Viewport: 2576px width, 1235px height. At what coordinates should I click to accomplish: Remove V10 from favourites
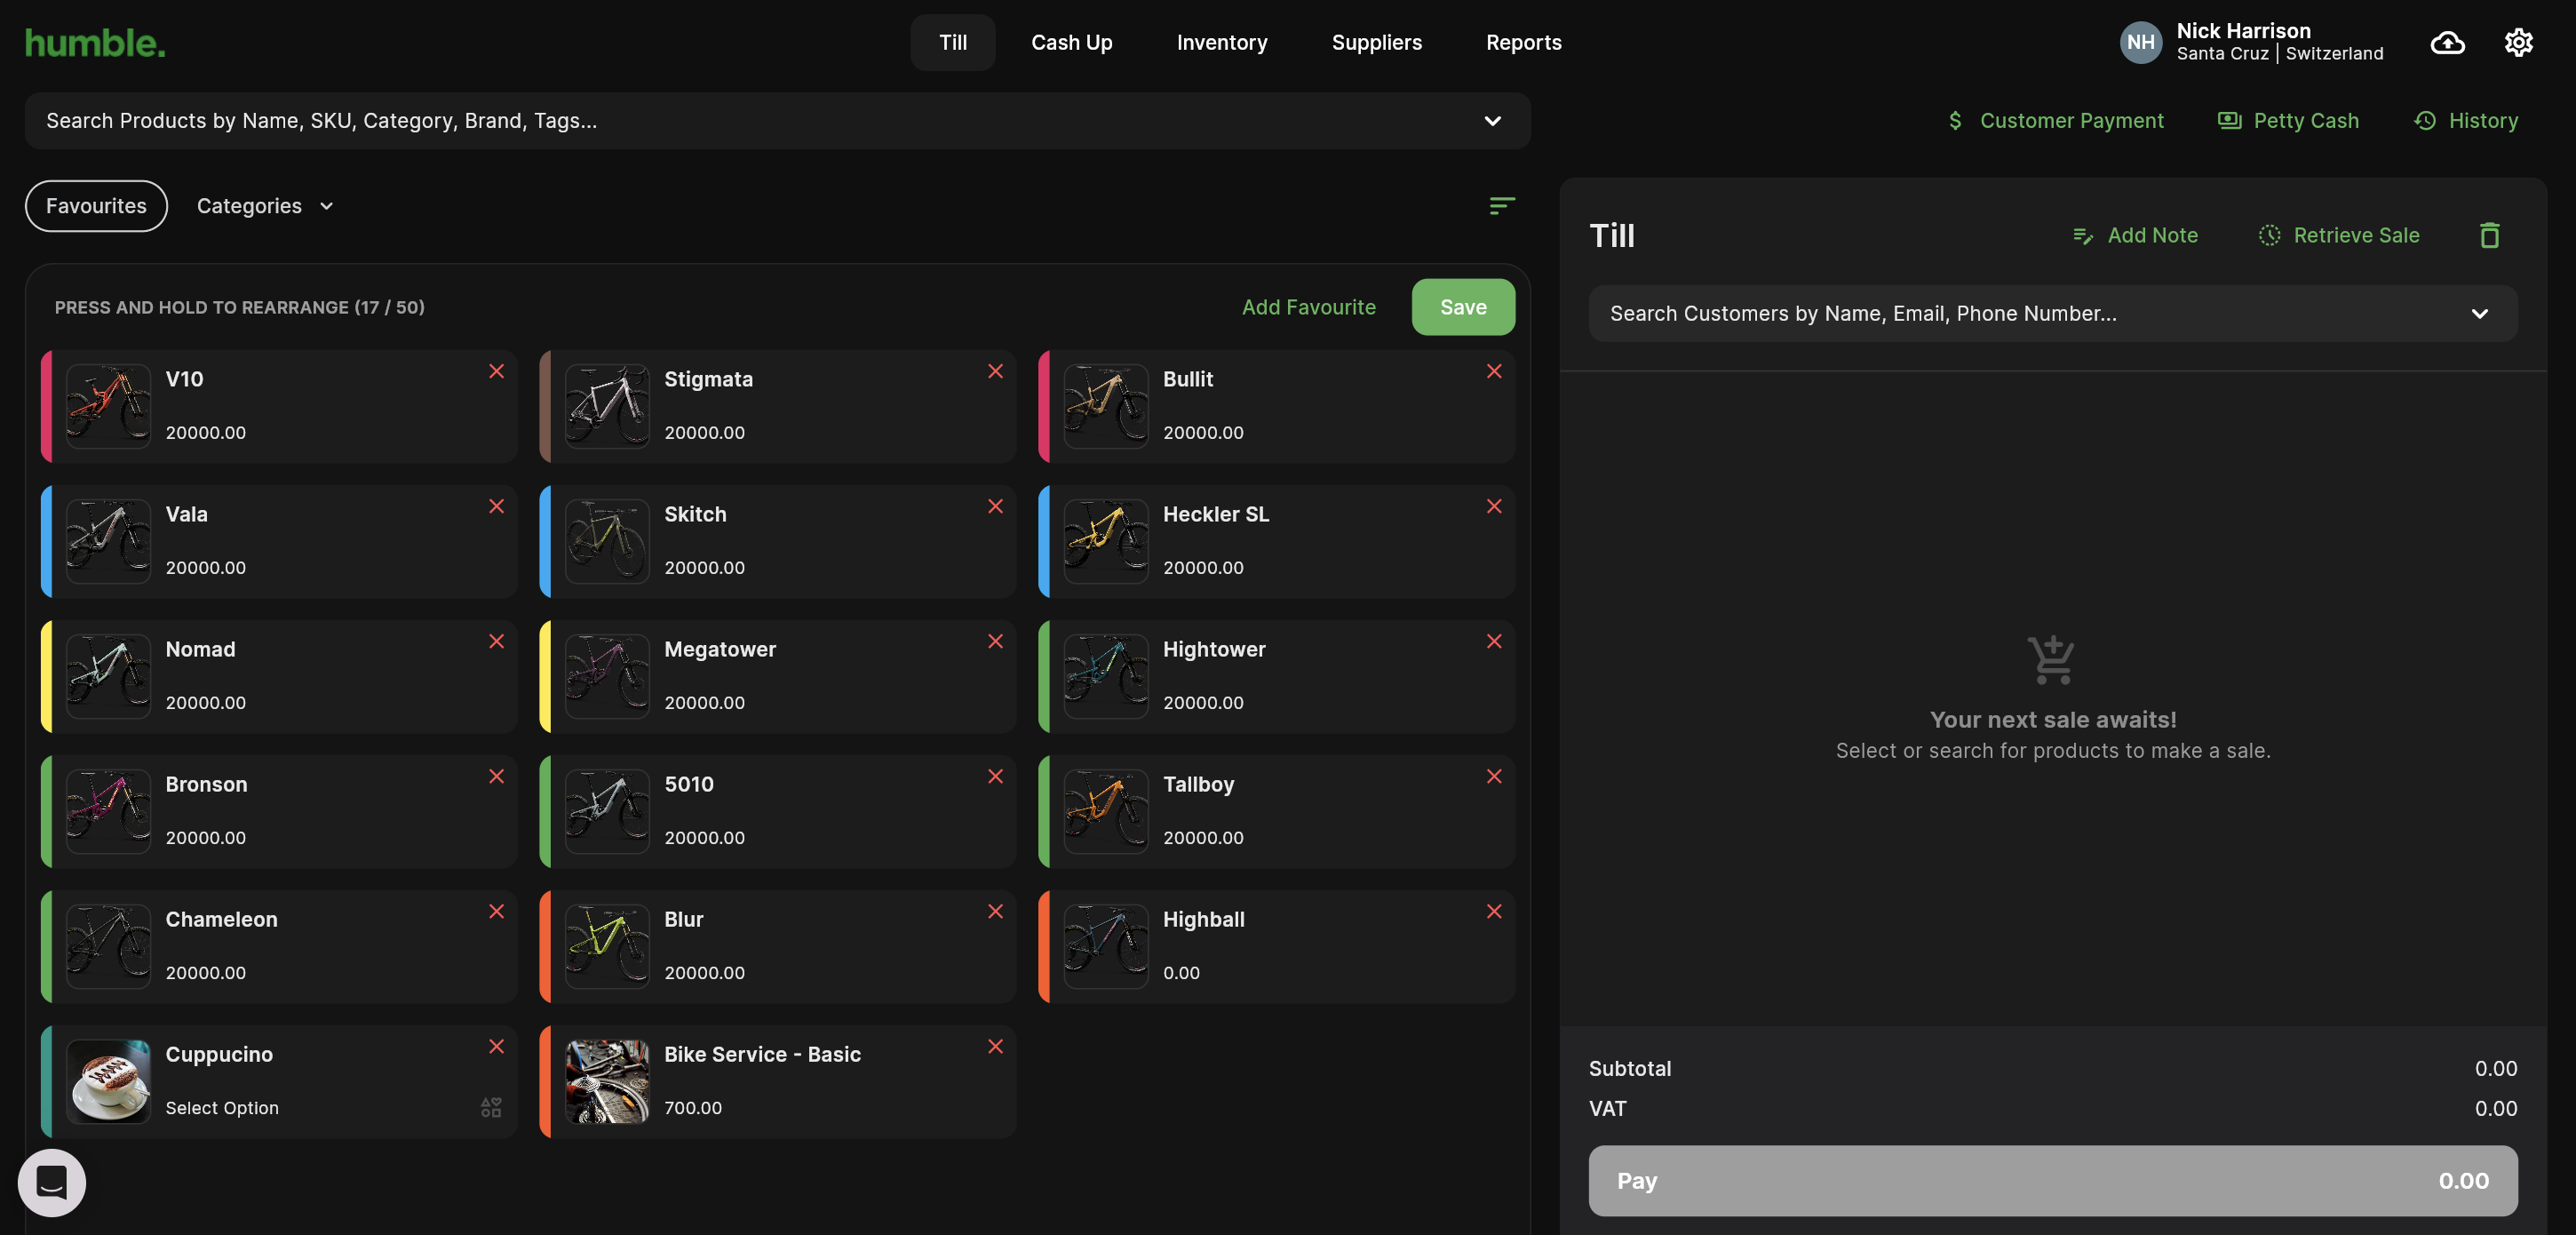496,371
